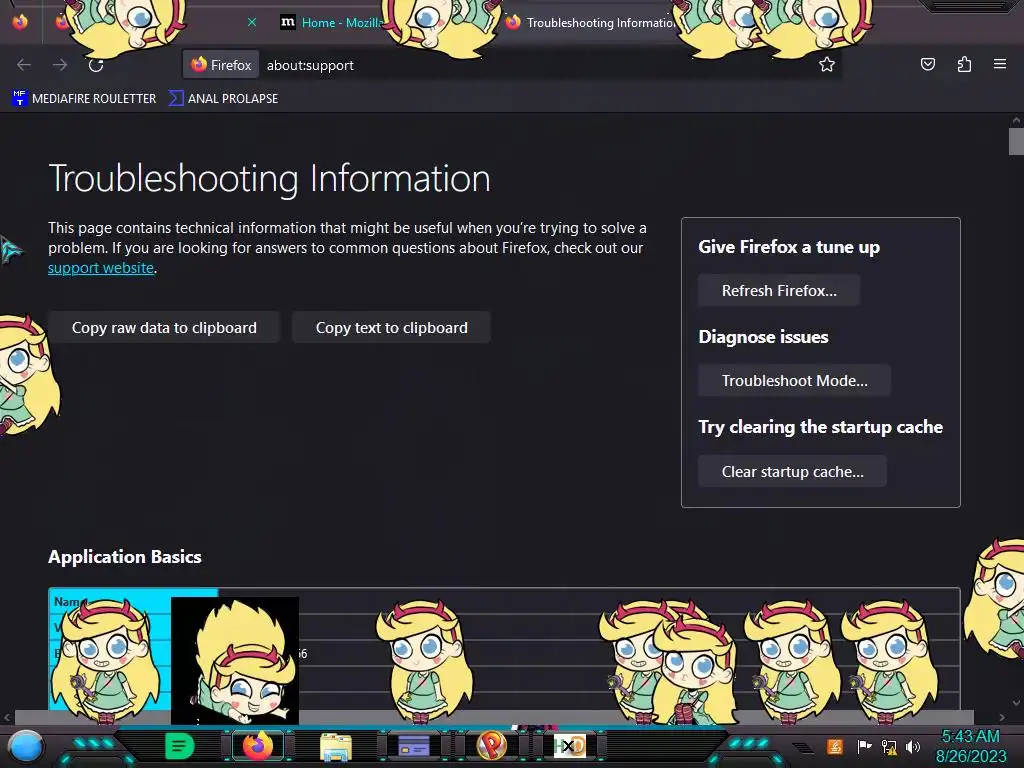
Task: Click the pinned Firefox tab at far left
Action: click(x=20, y=22)
